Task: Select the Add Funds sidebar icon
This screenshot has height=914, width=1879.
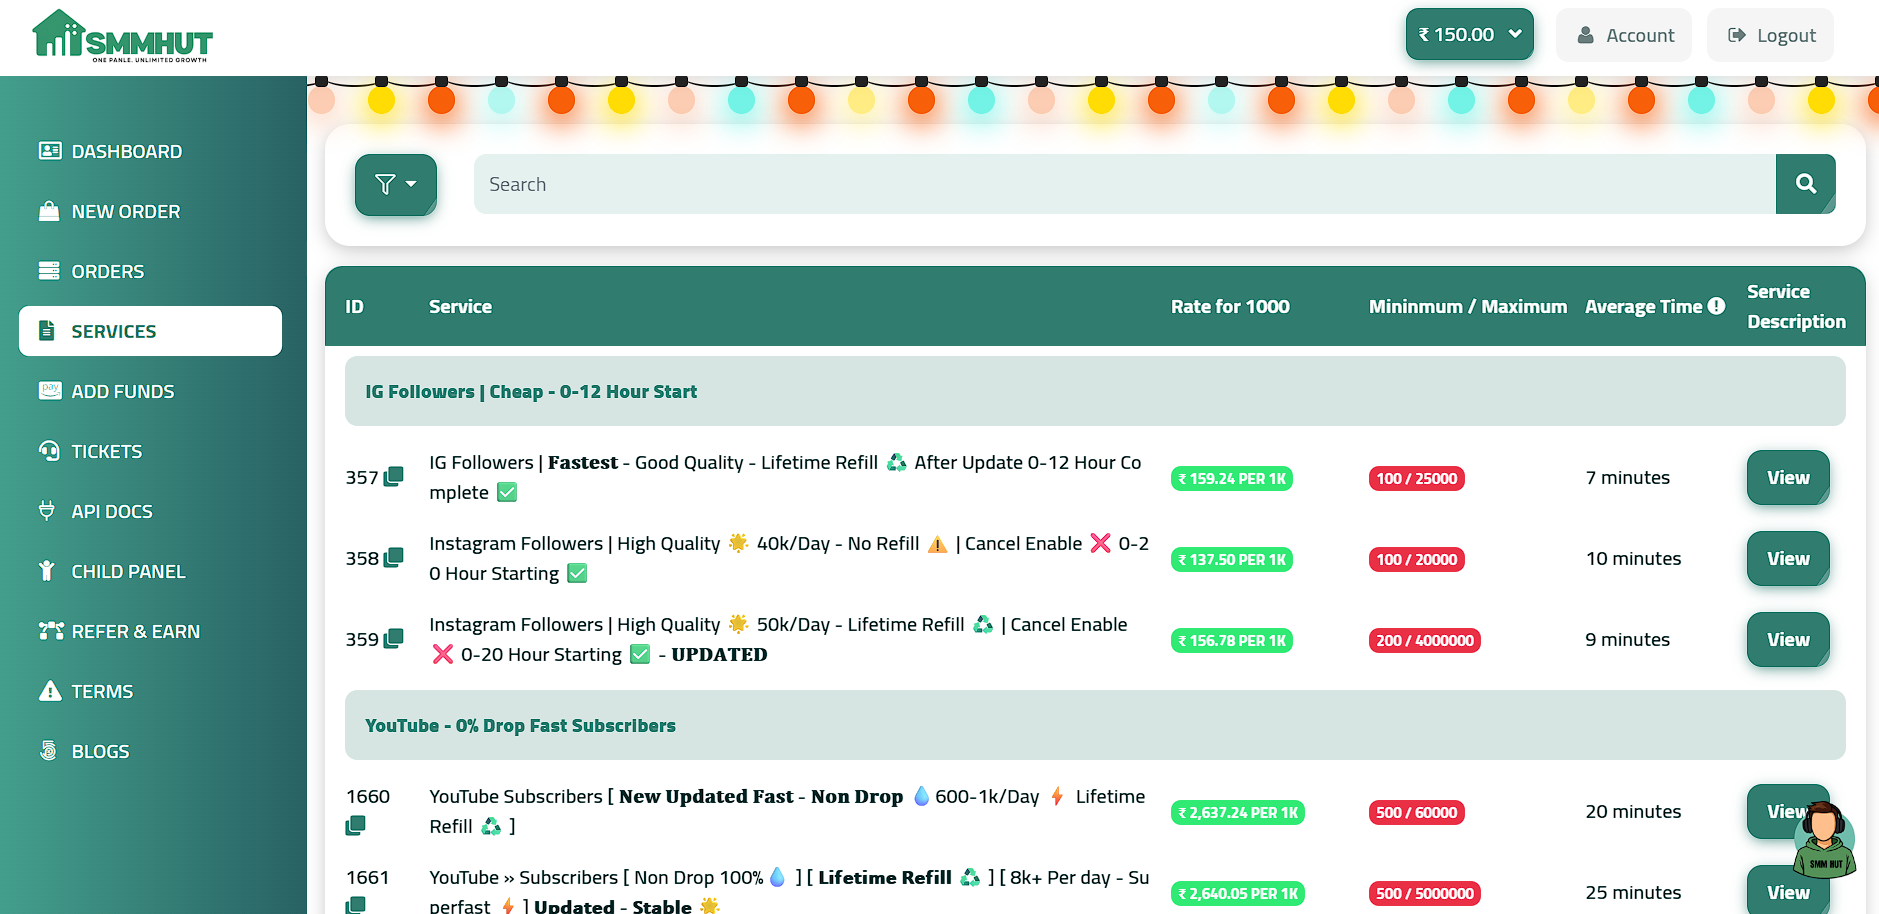Action: click(49, 391)
